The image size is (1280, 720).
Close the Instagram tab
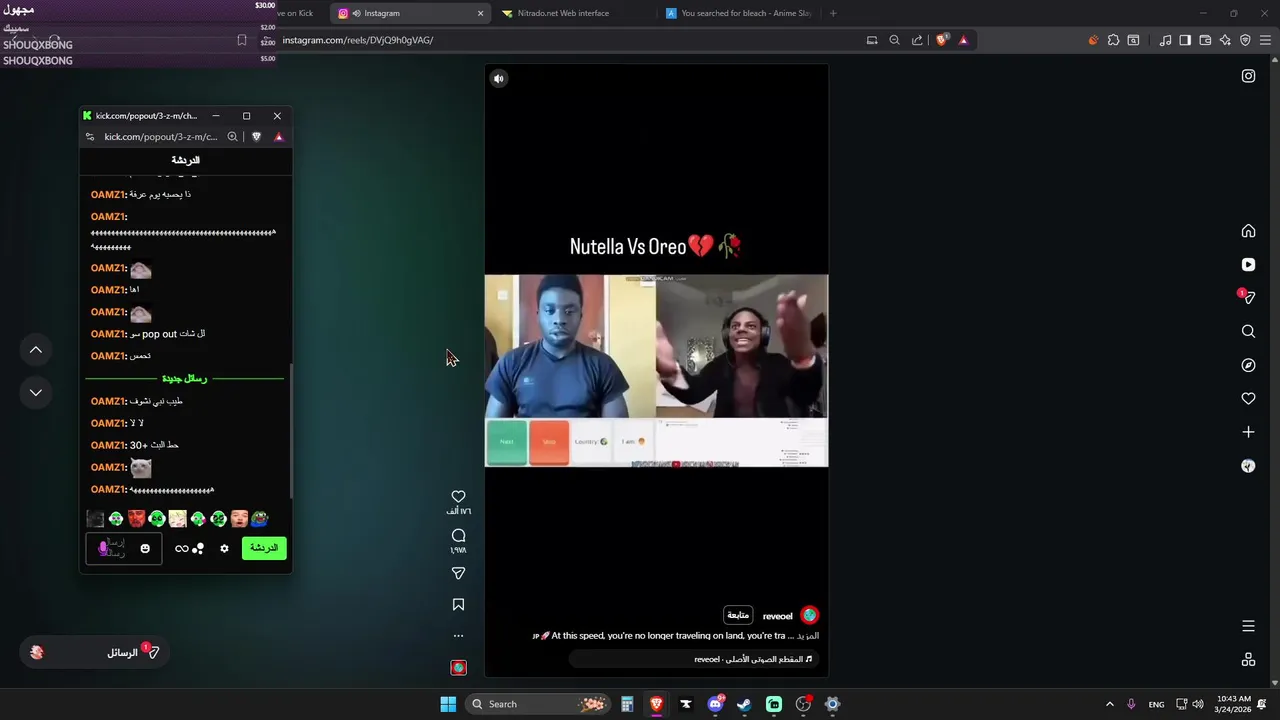point(480,13)
